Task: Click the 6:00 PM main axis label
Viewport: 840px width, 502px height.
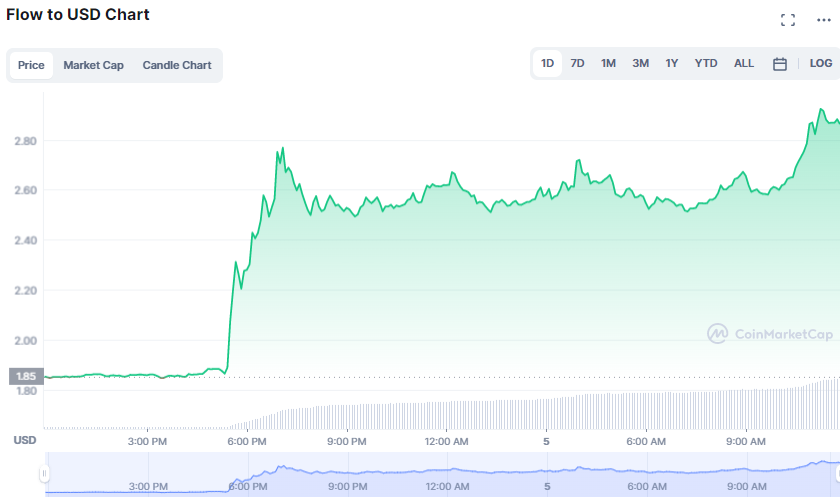Action: [x=246, y=441]
